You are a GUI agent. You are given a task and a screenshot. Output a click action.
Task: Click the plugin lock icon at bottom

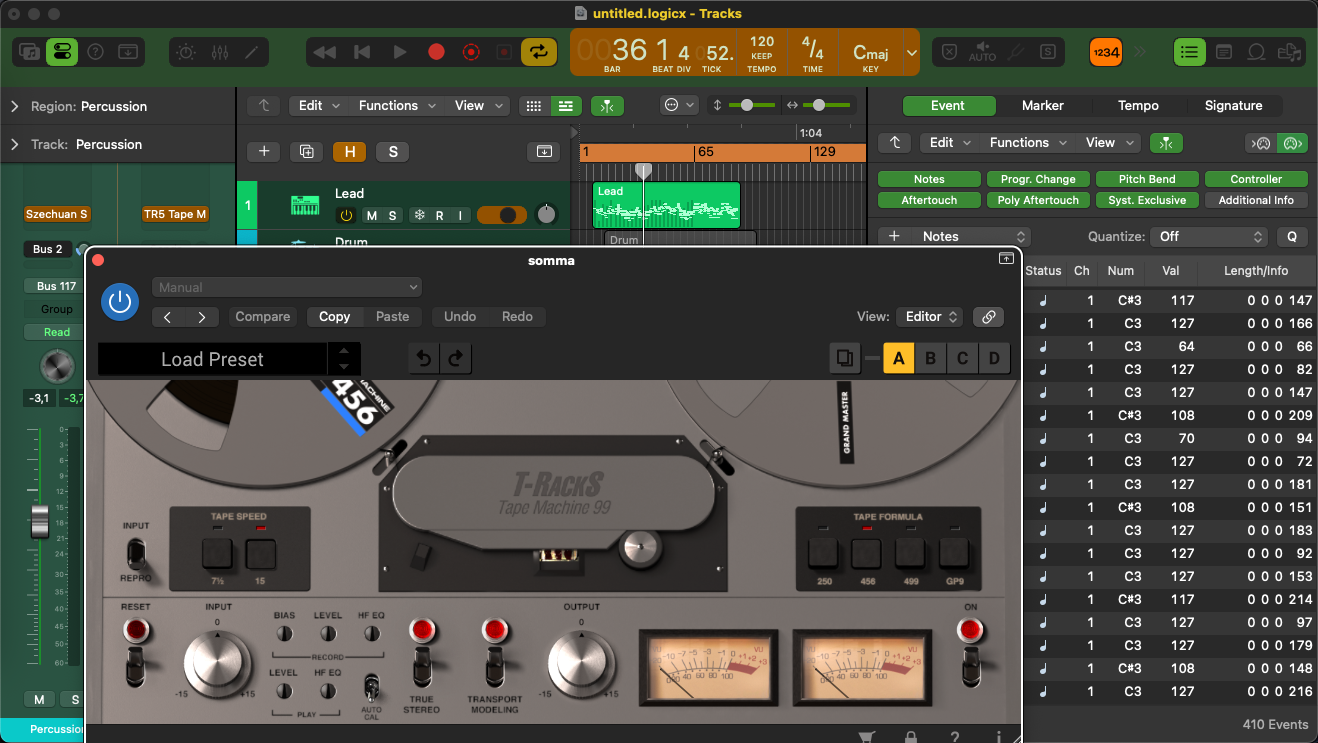tap(911, 736)
